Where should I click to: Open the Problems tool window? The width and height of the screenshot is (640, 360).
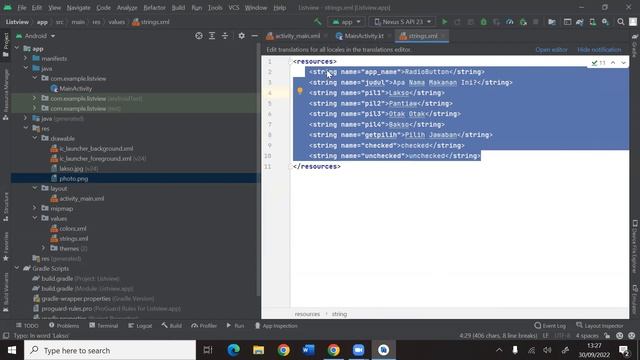coord(64,326)
